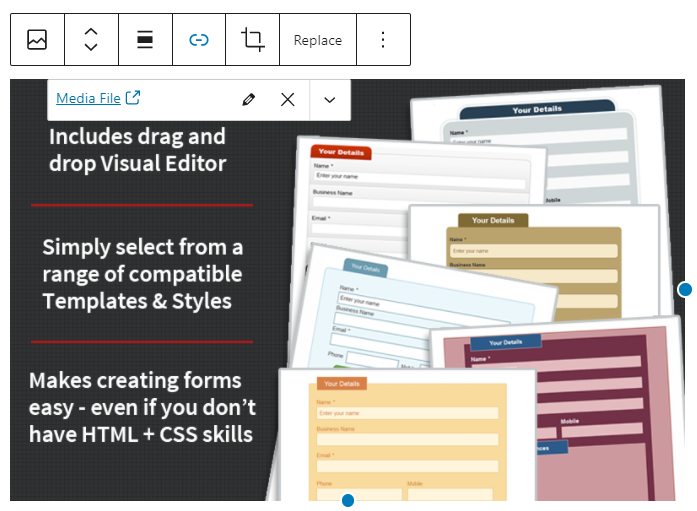
Task: Edit the link using the pencil icon
Action: click(249, 99)
